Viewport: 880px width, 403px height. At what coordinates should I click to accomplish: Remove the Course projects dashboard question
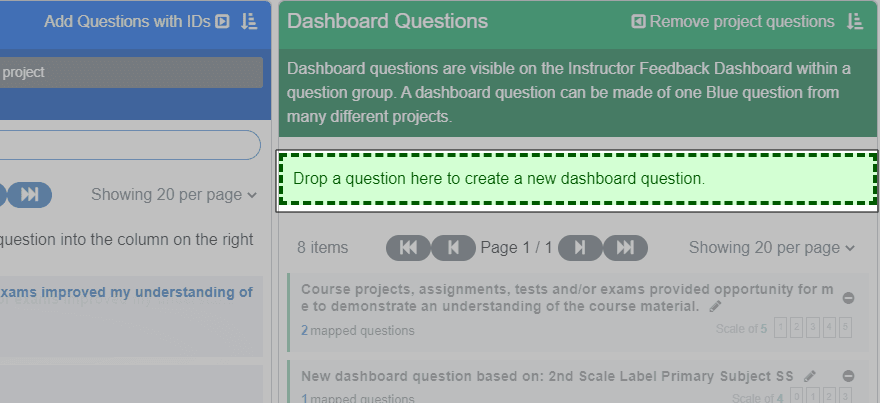click(x=849, y=298)
